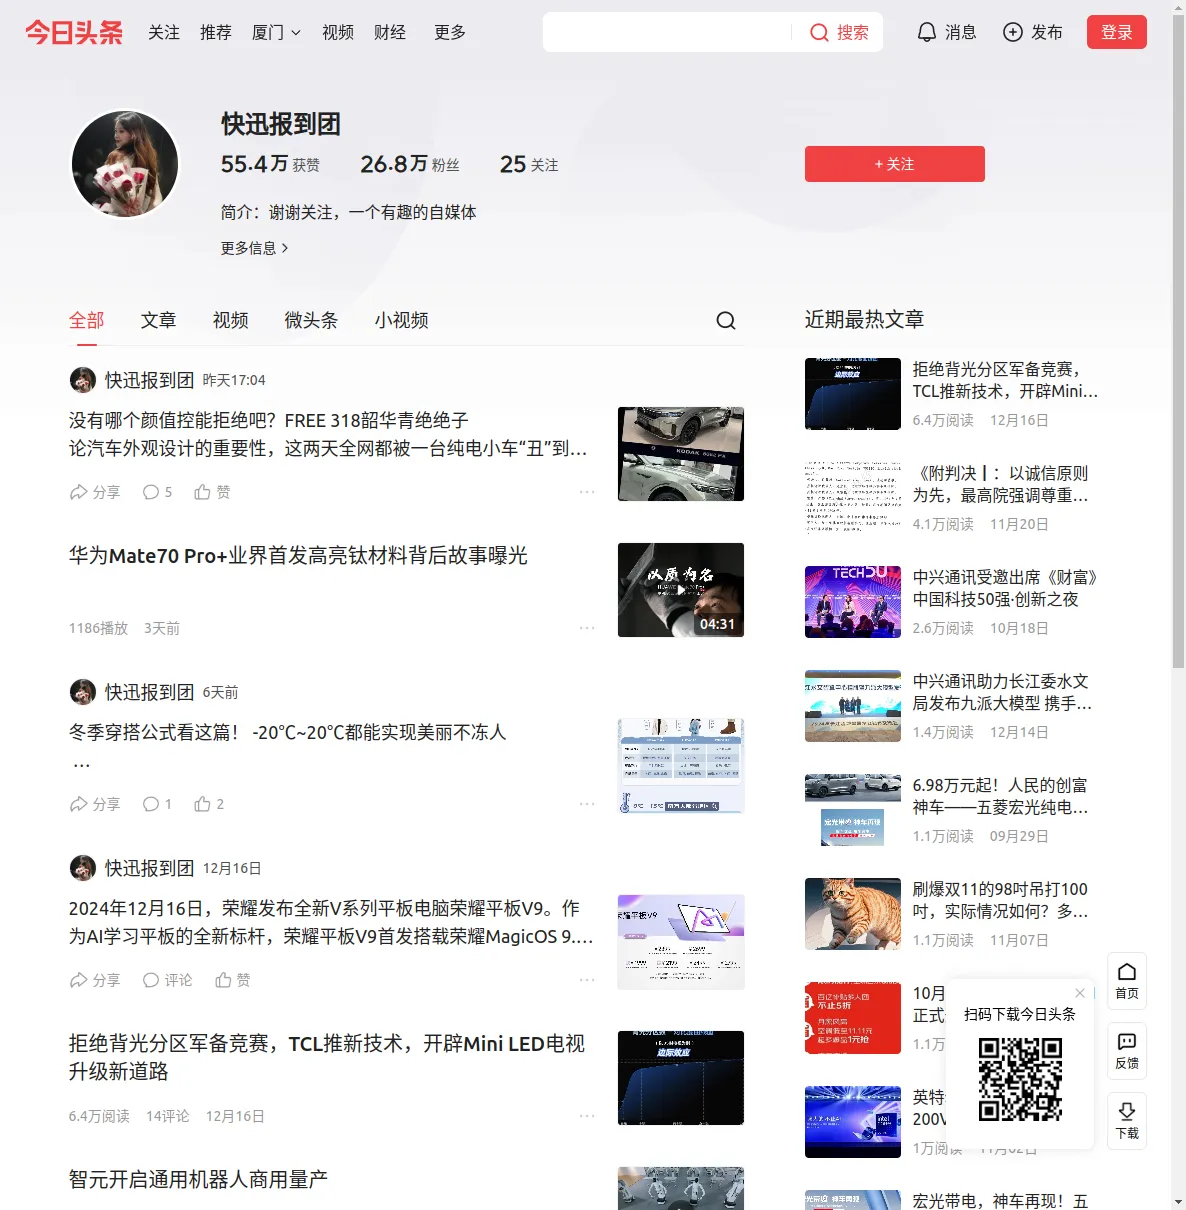Click the 发布 plus icon
The width and height of the screenshot is (1186, 1210).
tap(1013, 32)
